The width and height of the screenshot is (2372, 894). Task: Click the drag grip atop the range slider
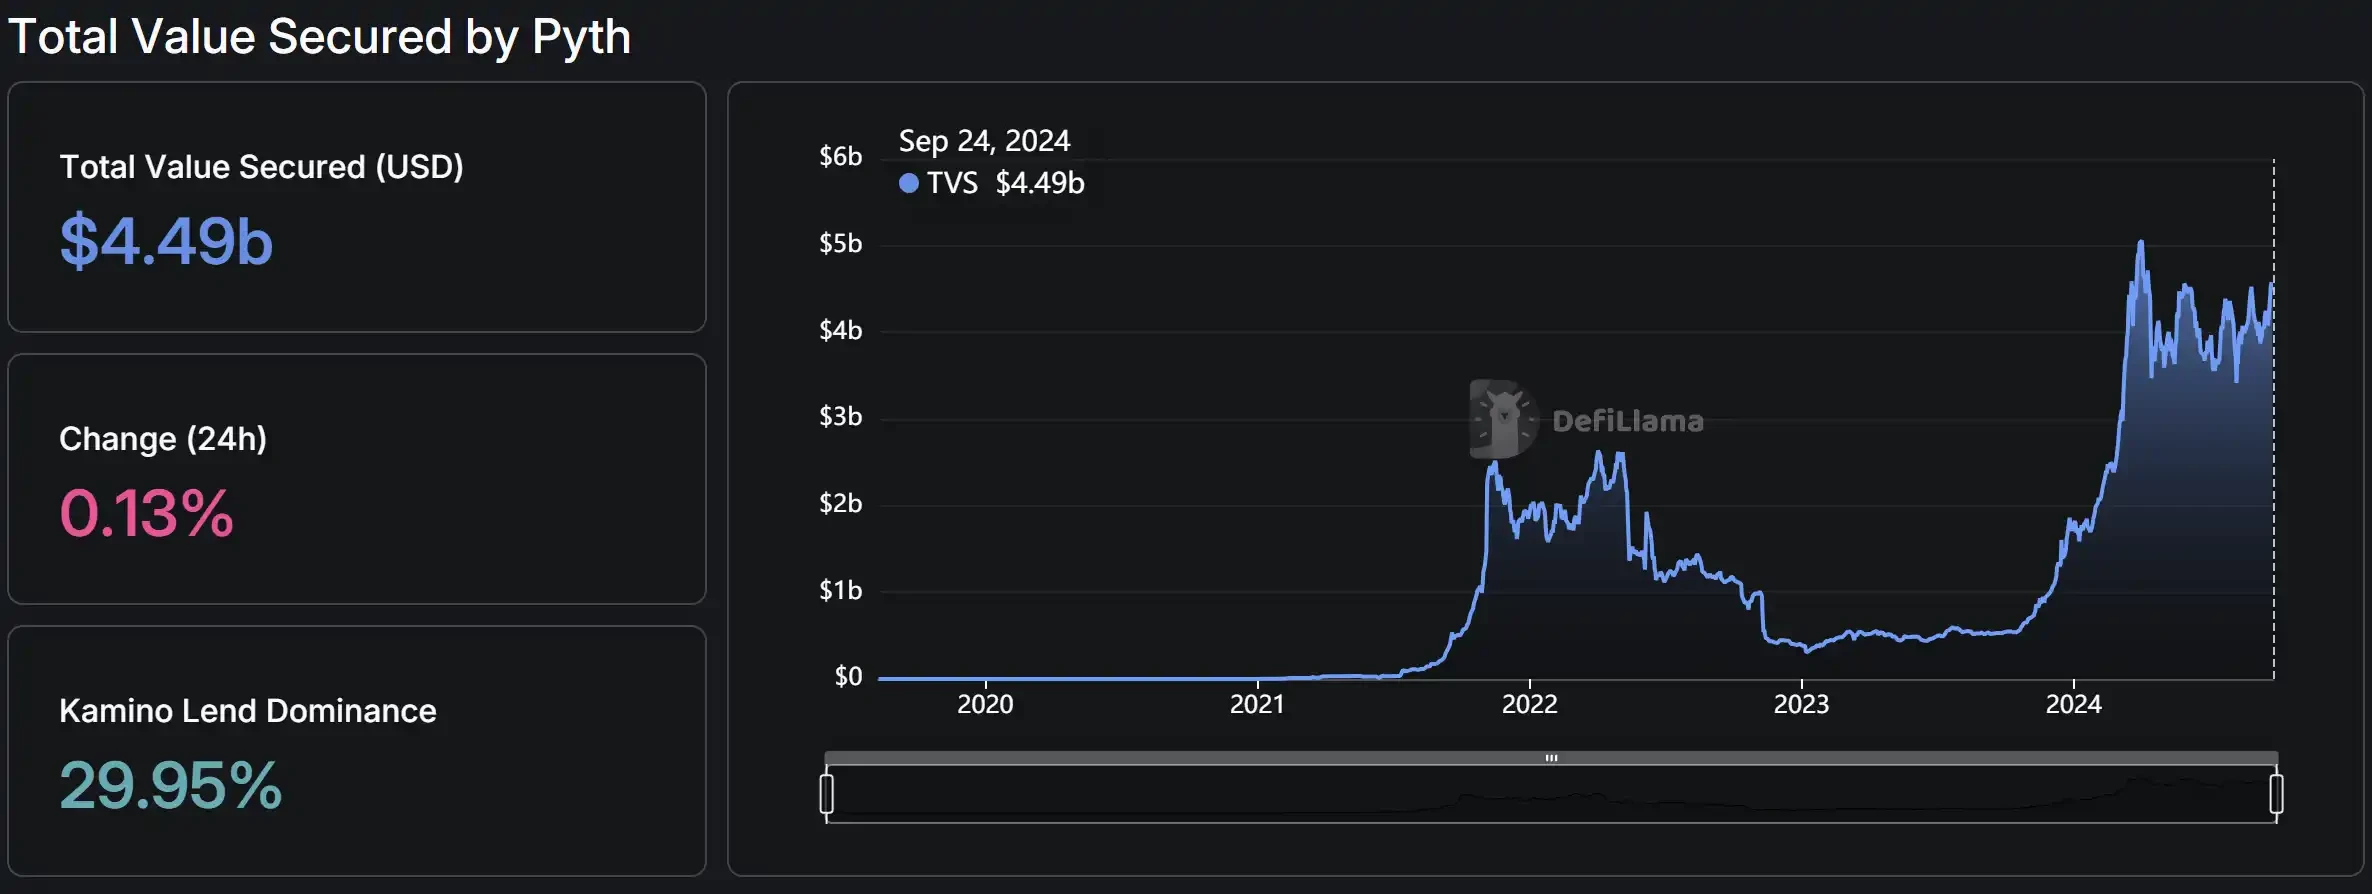pos(1551,758)
